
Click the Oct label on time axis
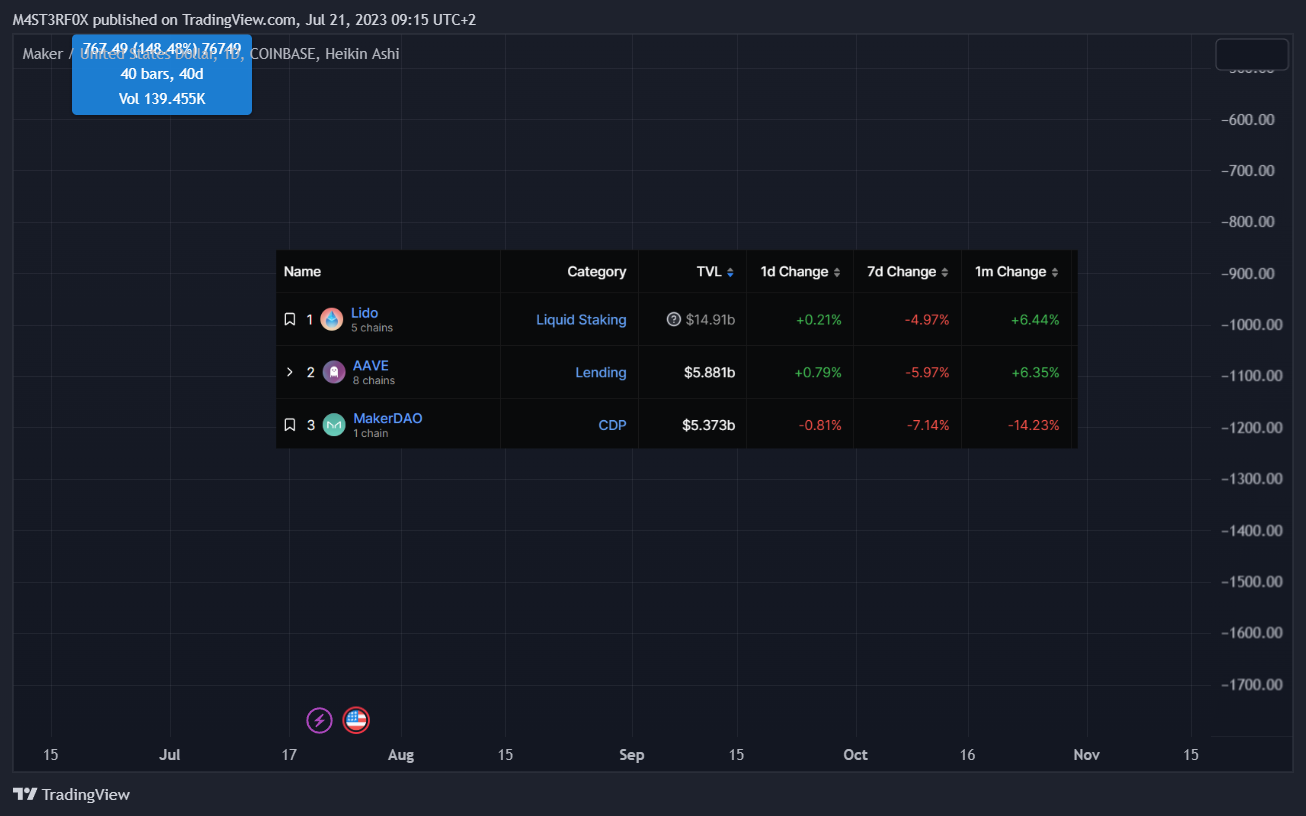pos(855,755)
